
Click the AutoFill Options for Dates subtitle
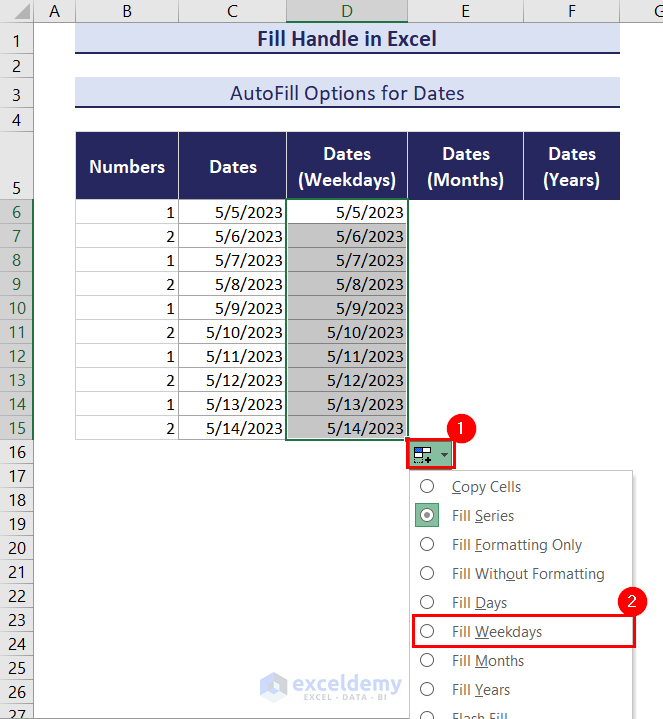point(347,93)
